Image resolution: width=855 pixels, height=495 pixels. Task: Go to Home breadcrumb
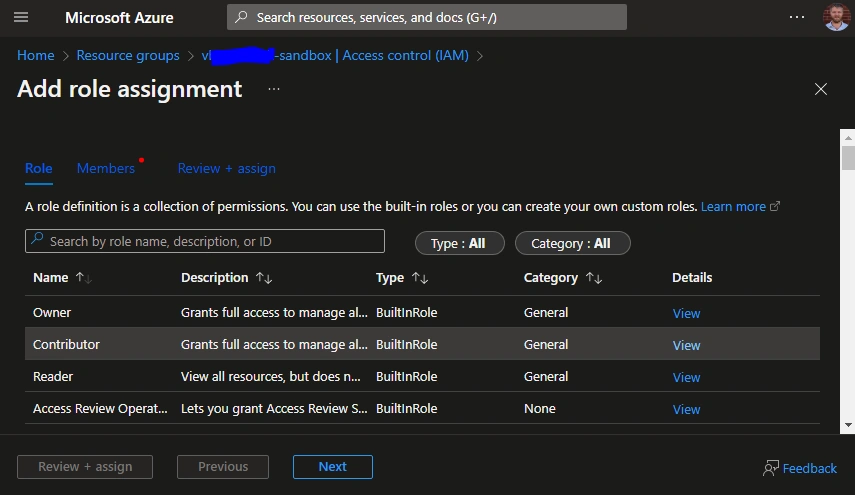click(35, 55)
